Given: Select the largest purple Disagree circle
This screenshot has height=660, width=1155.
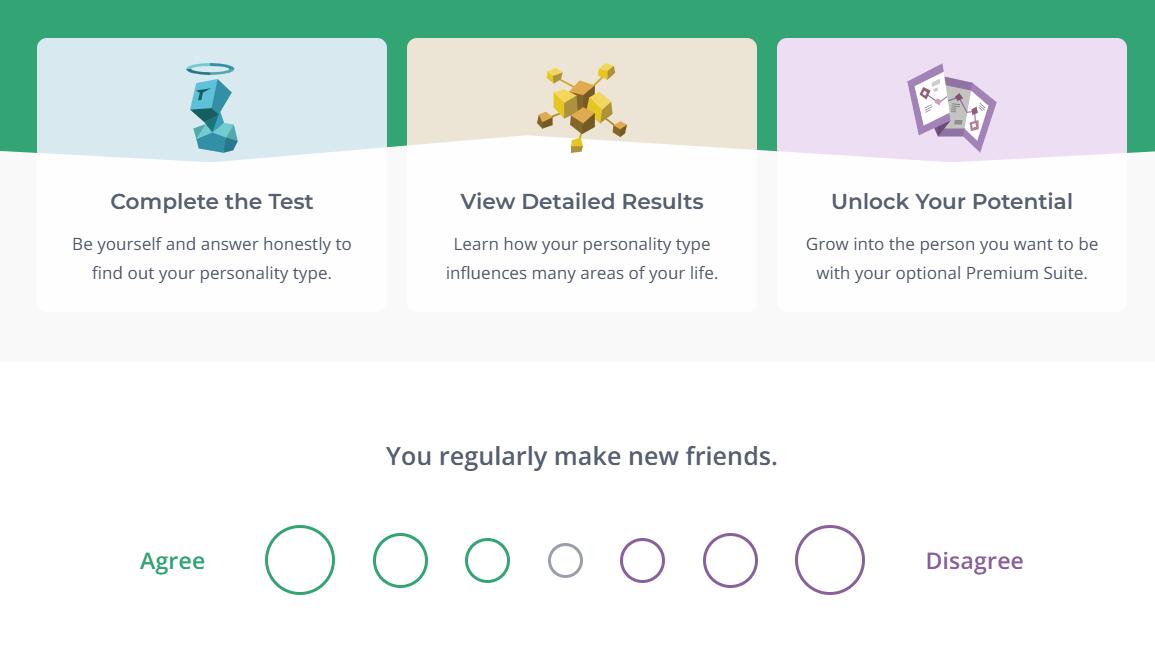Looking at the screenshot, I should click(x=830, y=560).
